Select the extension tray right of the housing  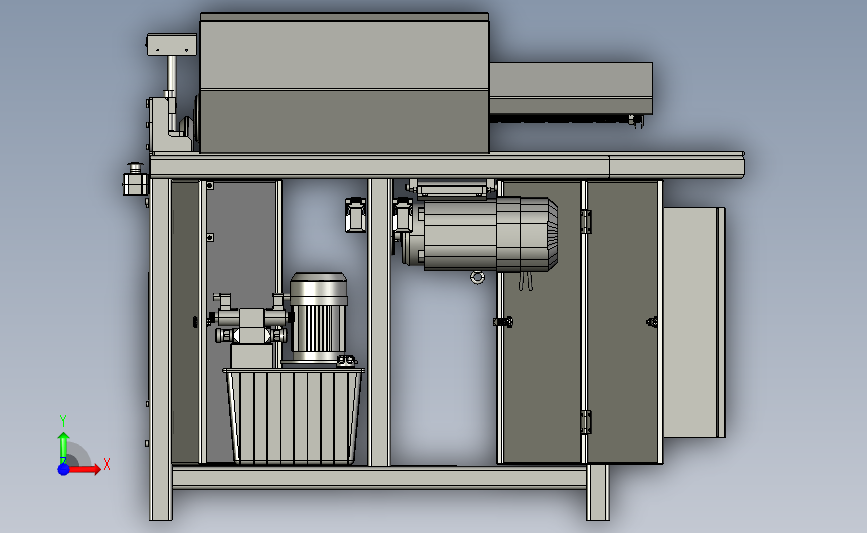(x=571, y=88)
